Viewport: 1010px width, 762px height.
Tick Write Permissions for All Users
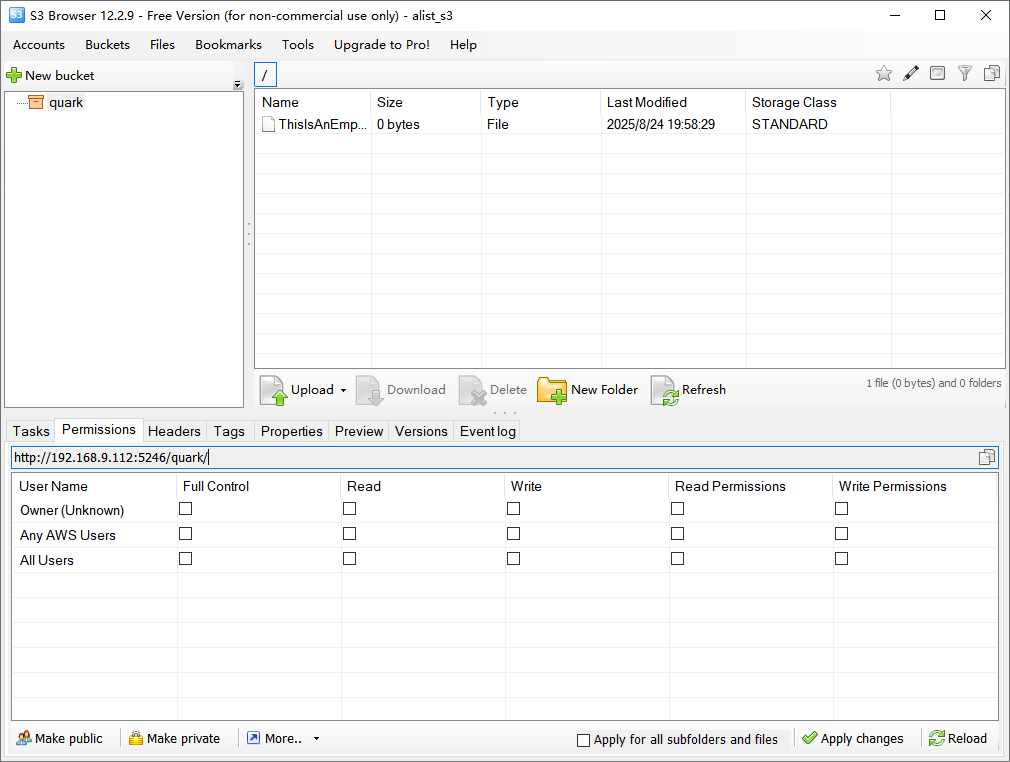(841, 559)
